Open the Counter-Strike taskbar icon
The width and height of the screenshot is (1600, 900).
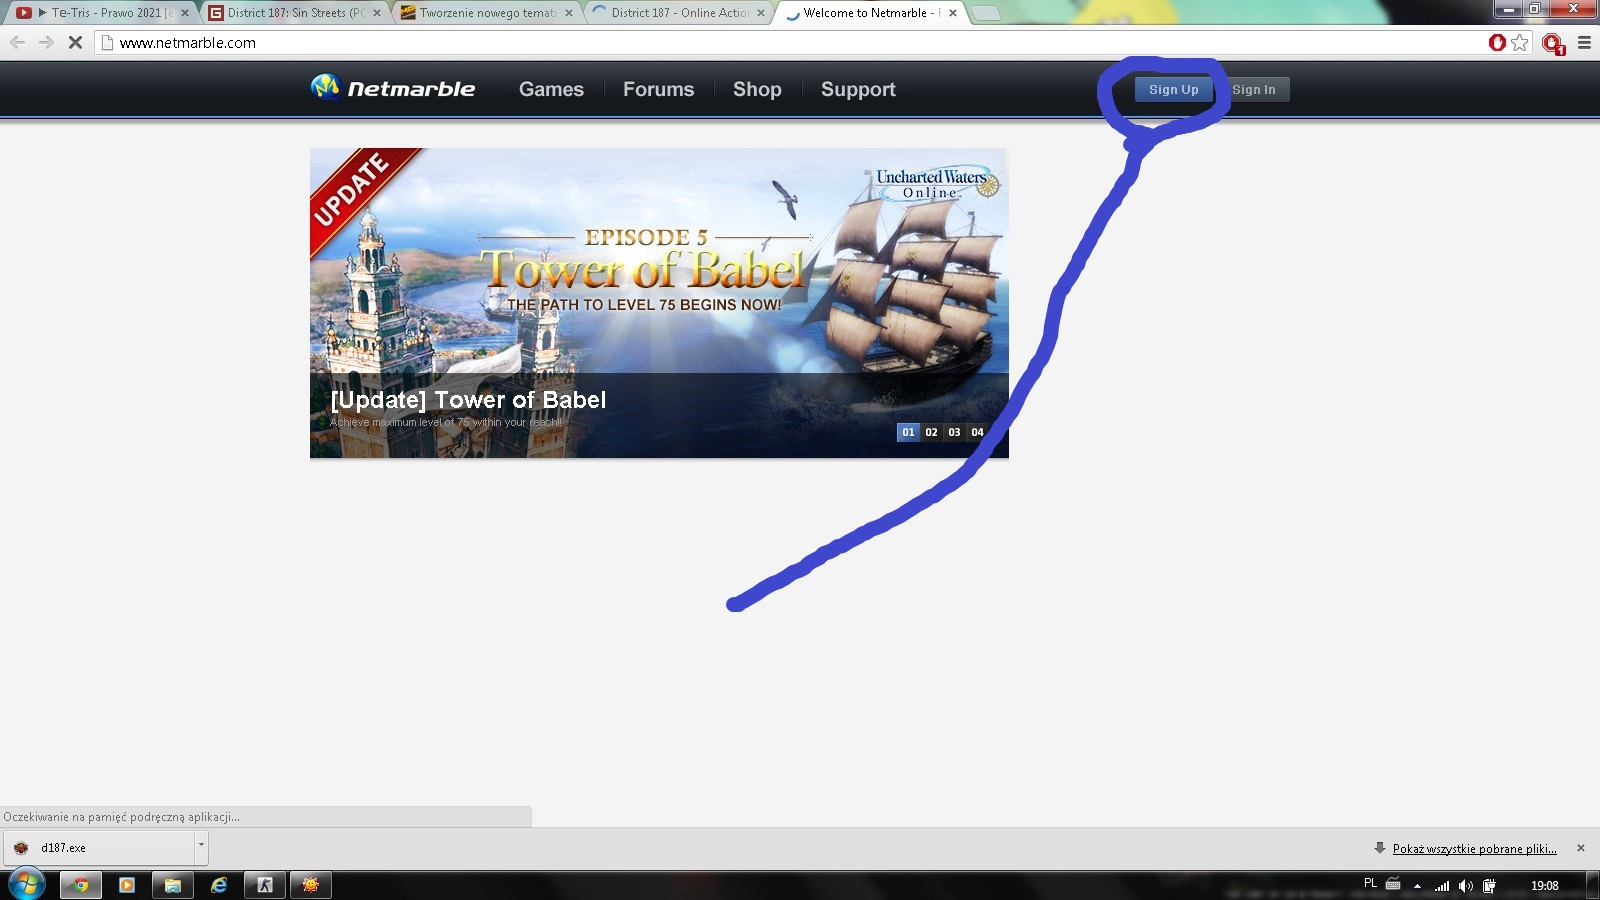[265, 885]
